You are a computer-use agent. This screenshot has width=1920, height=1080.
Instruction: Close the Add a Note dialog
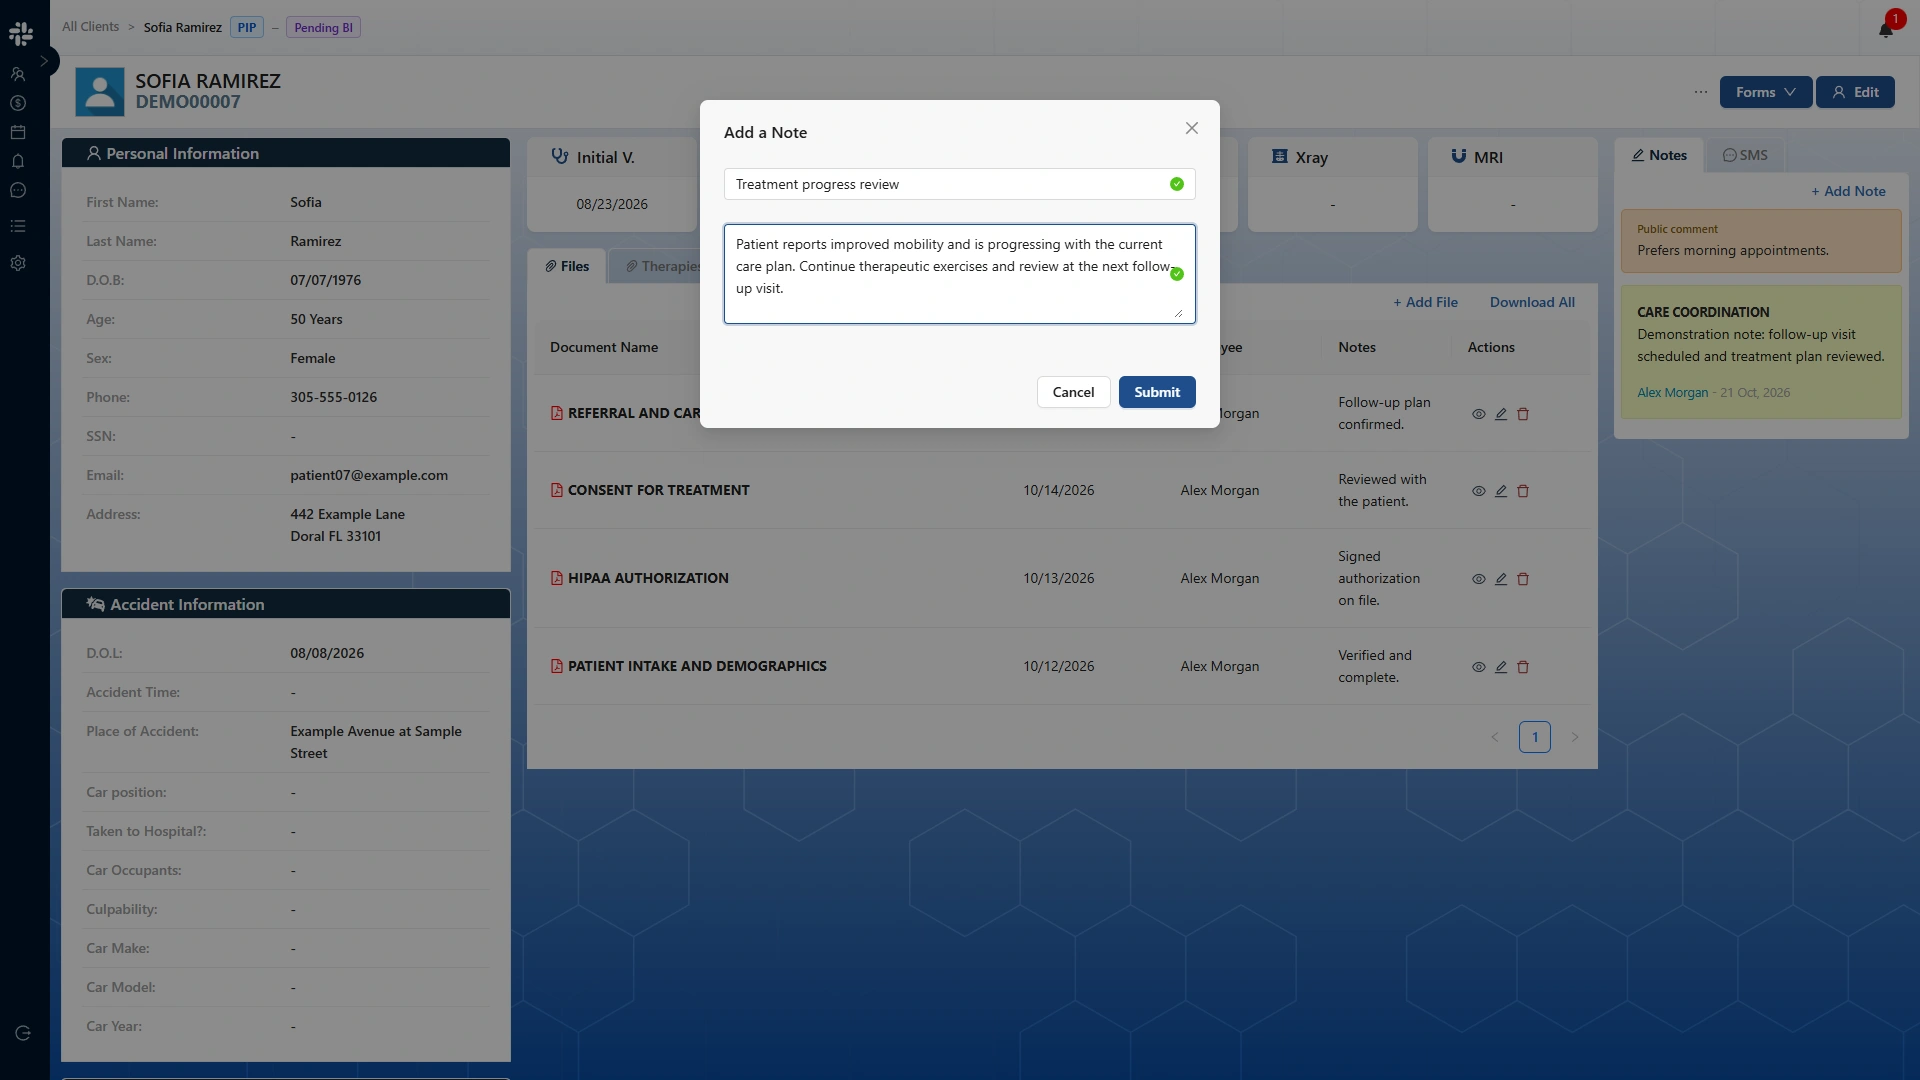click(x=1192, y=128)
